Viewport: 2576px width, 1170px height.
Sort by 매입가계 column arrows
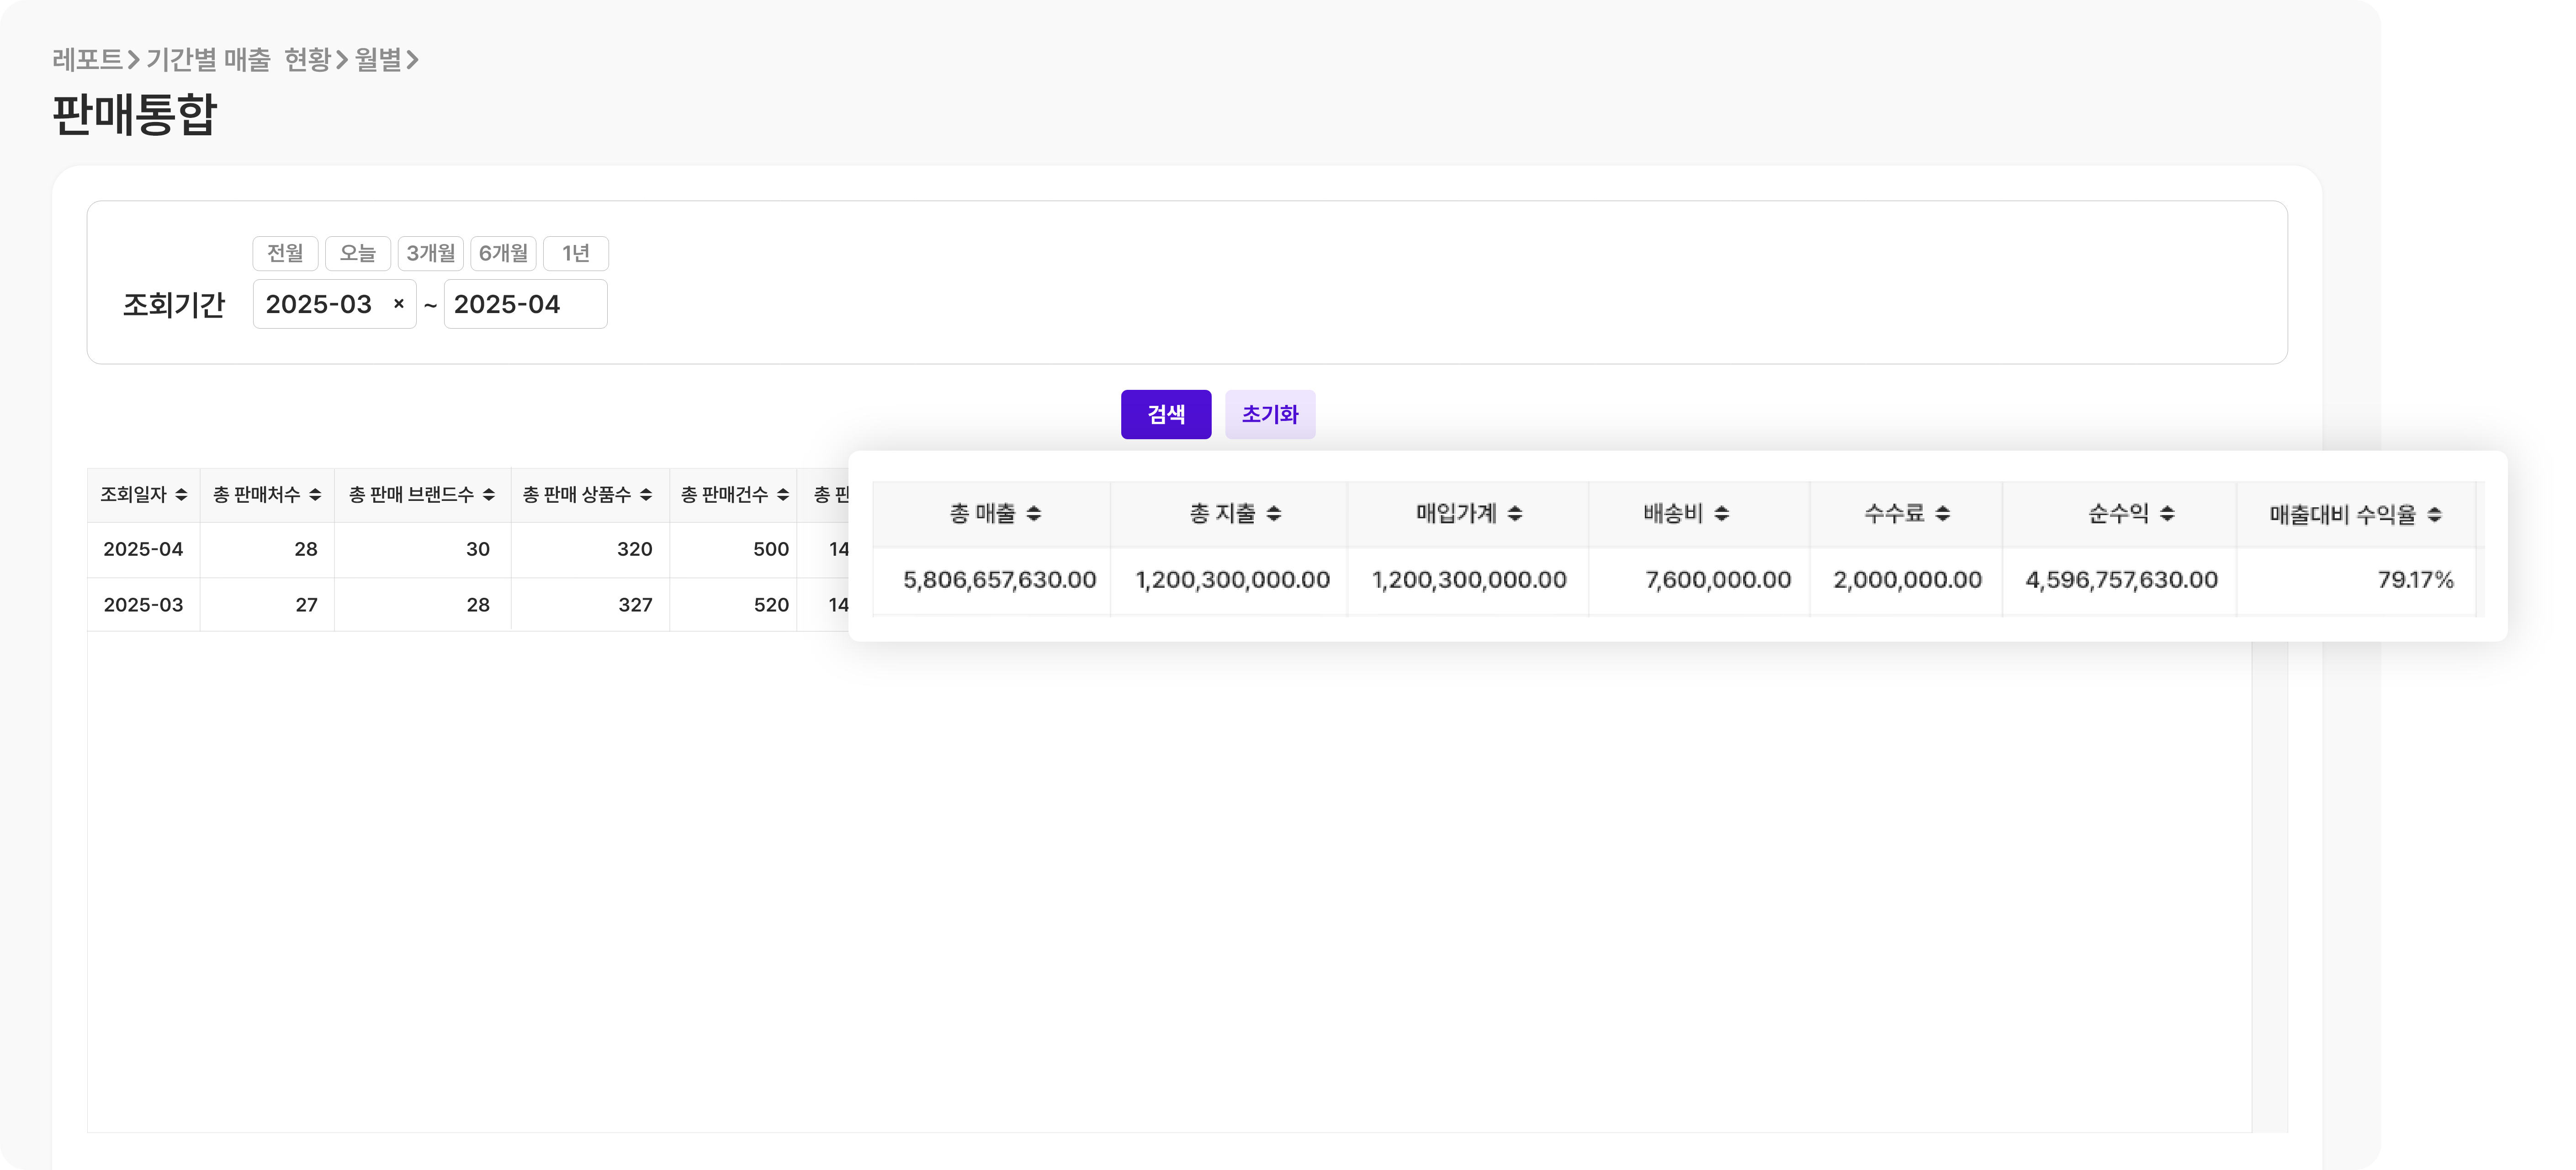1515,514
